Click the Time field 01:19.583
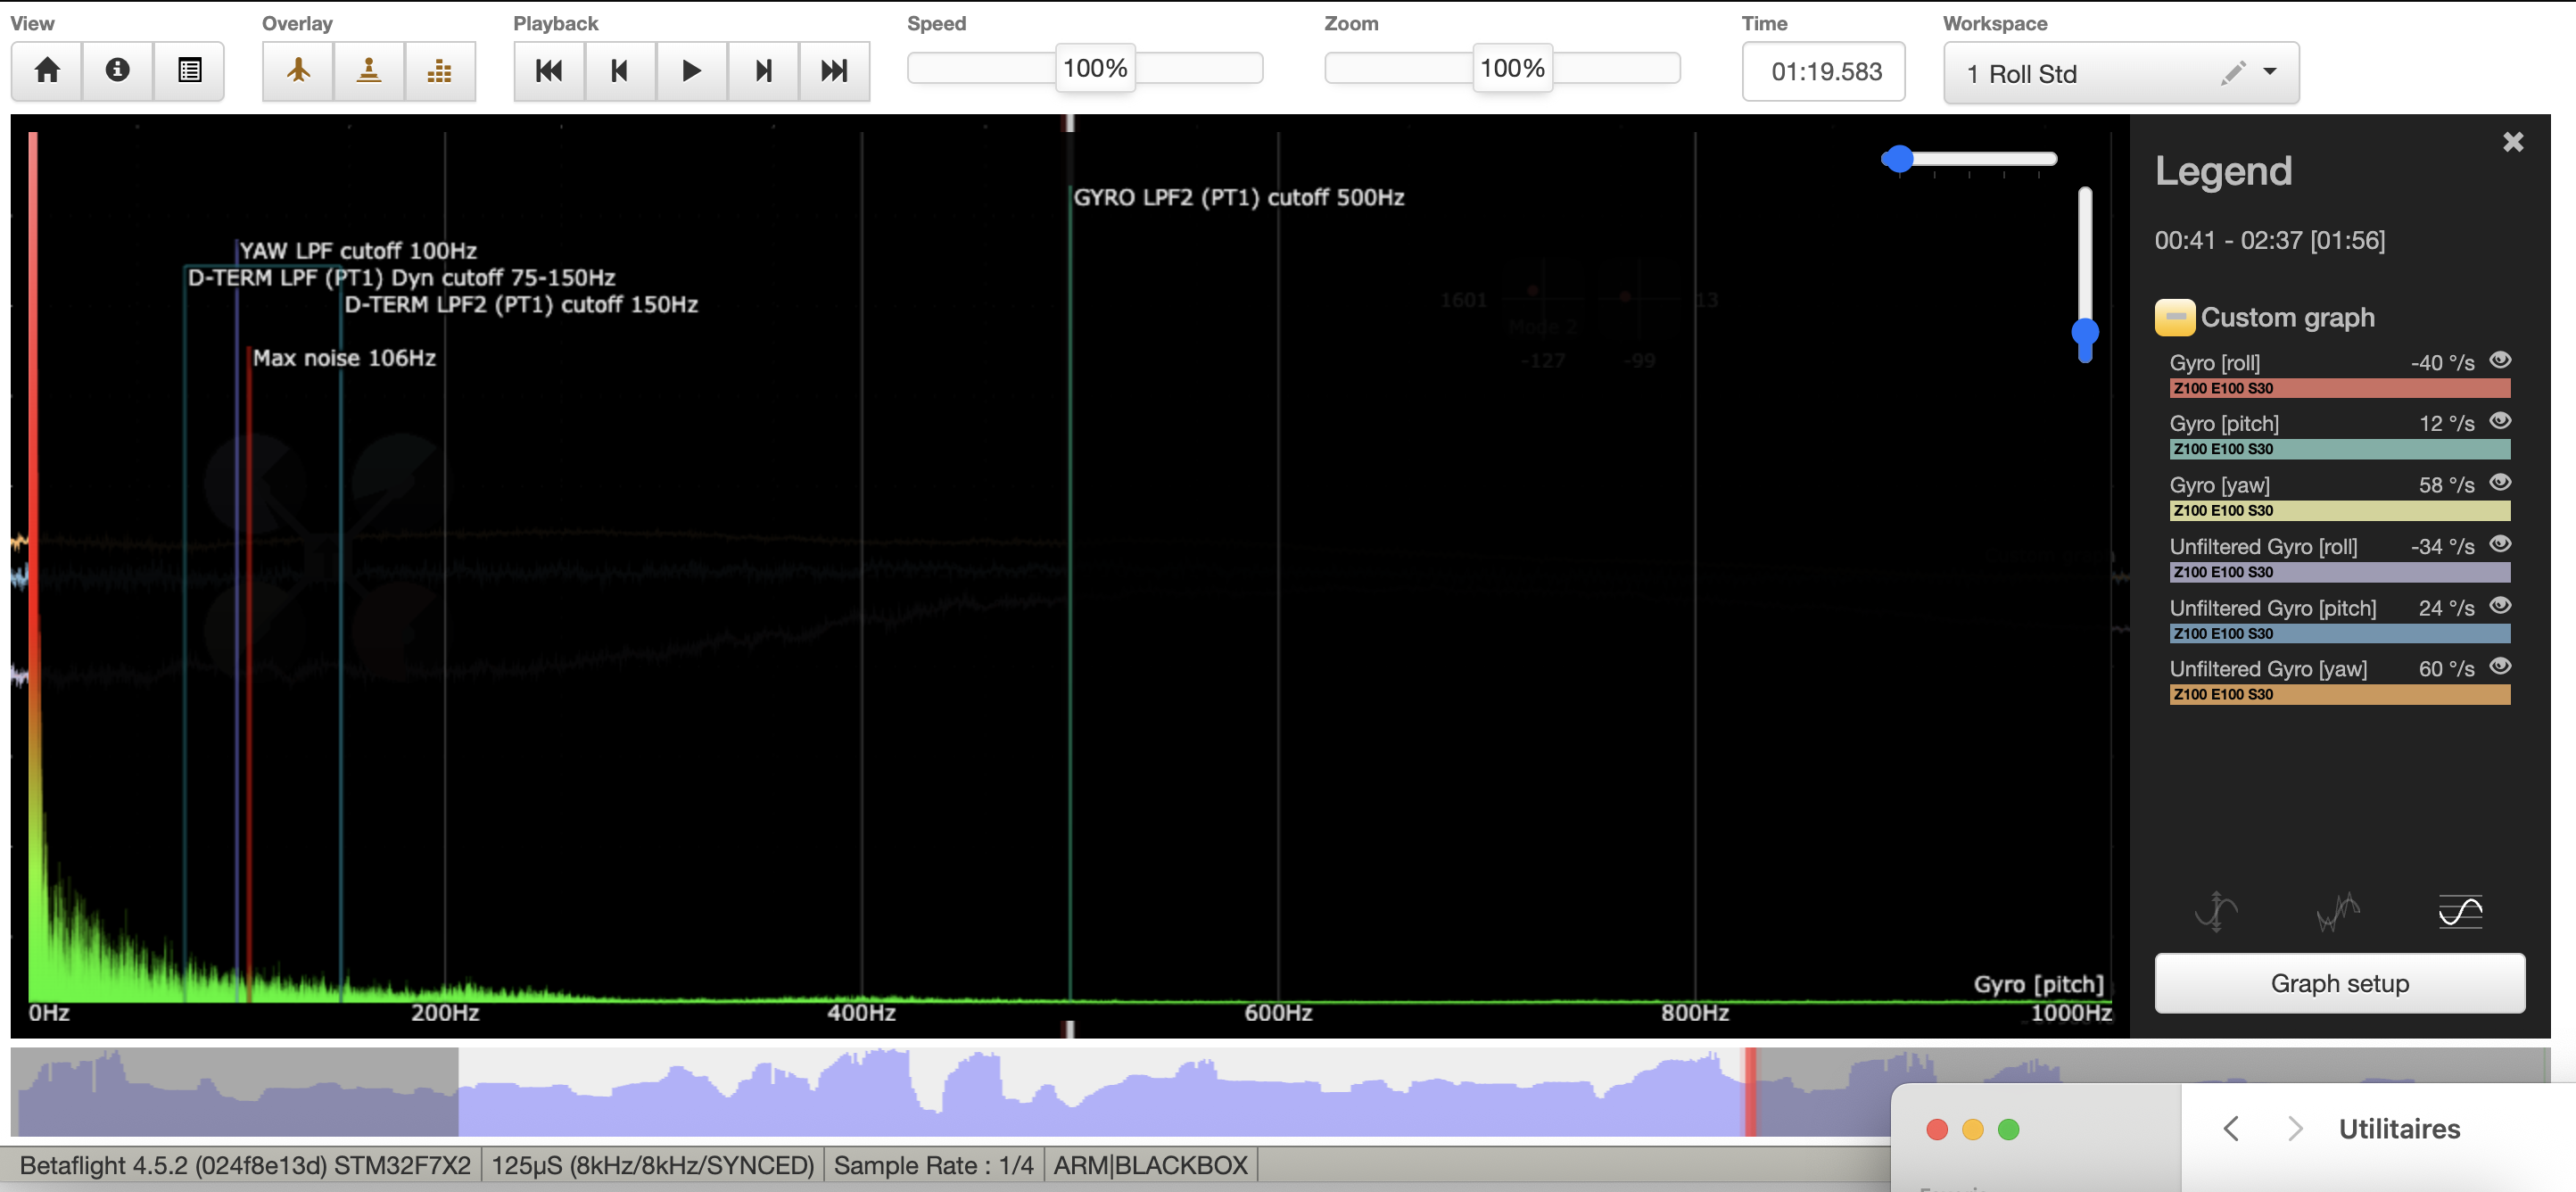 click(1823, 72)
